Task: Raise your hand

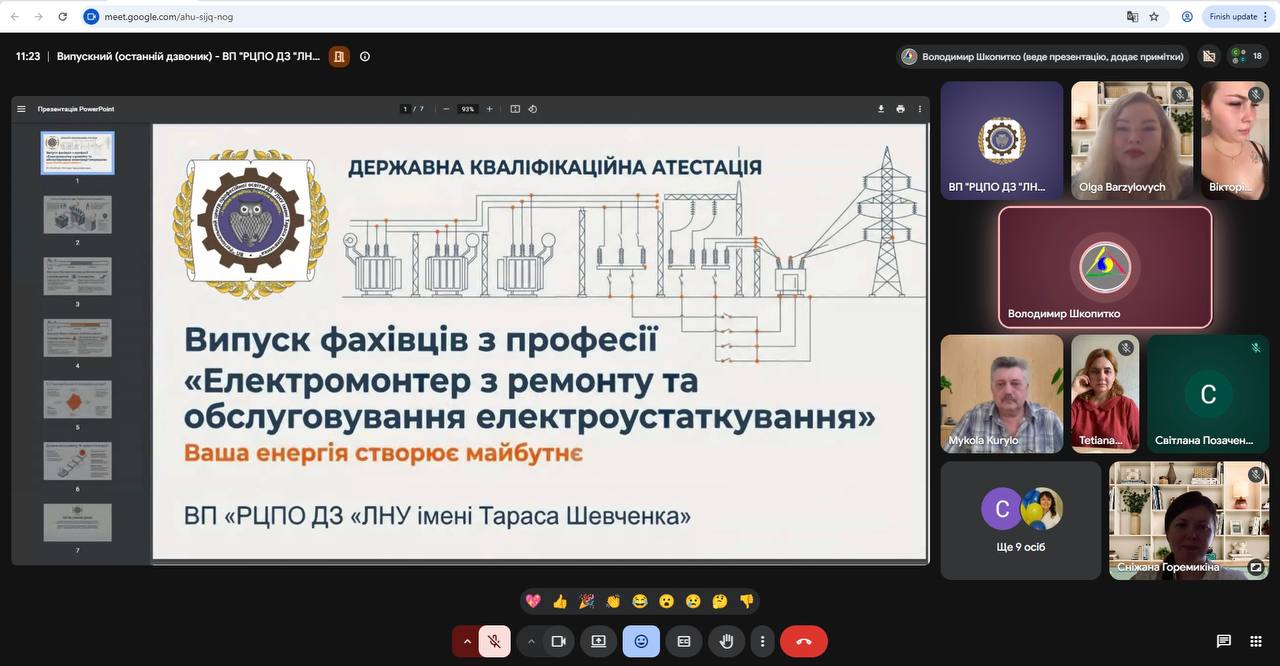Action: coord(727,641)
